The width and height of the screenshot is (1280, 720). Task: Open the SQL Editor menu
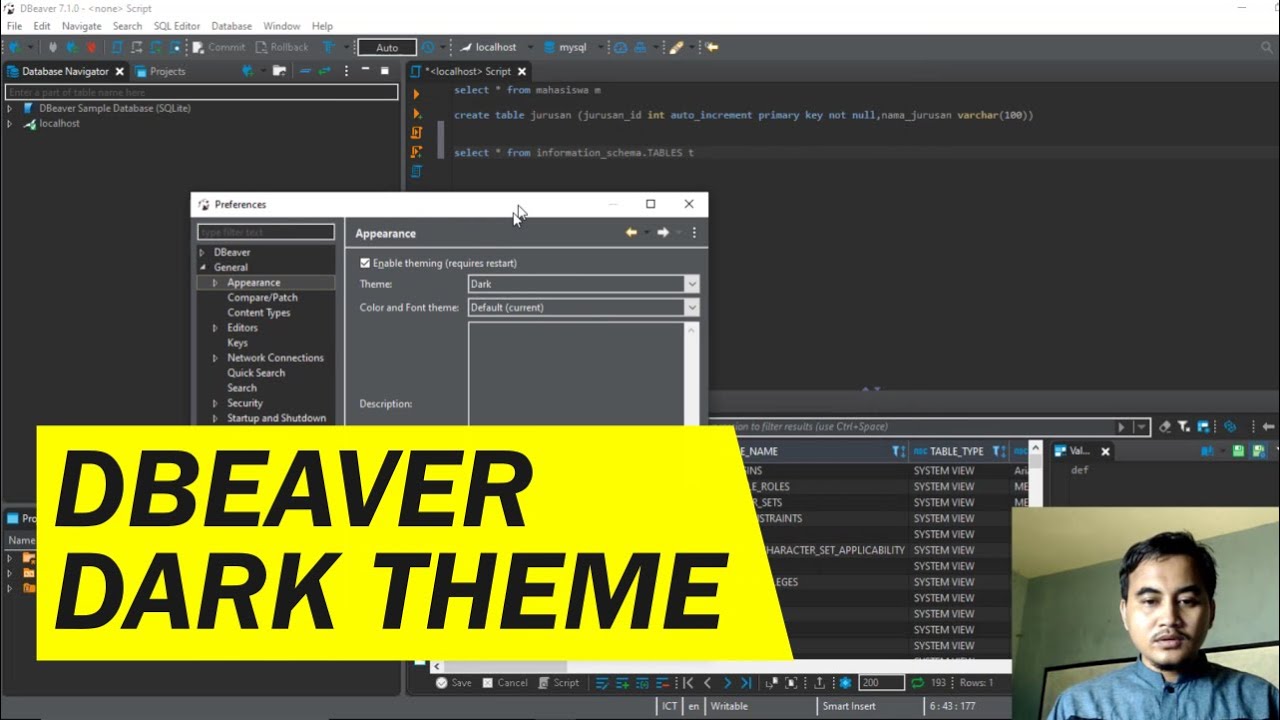pos(177,26)
